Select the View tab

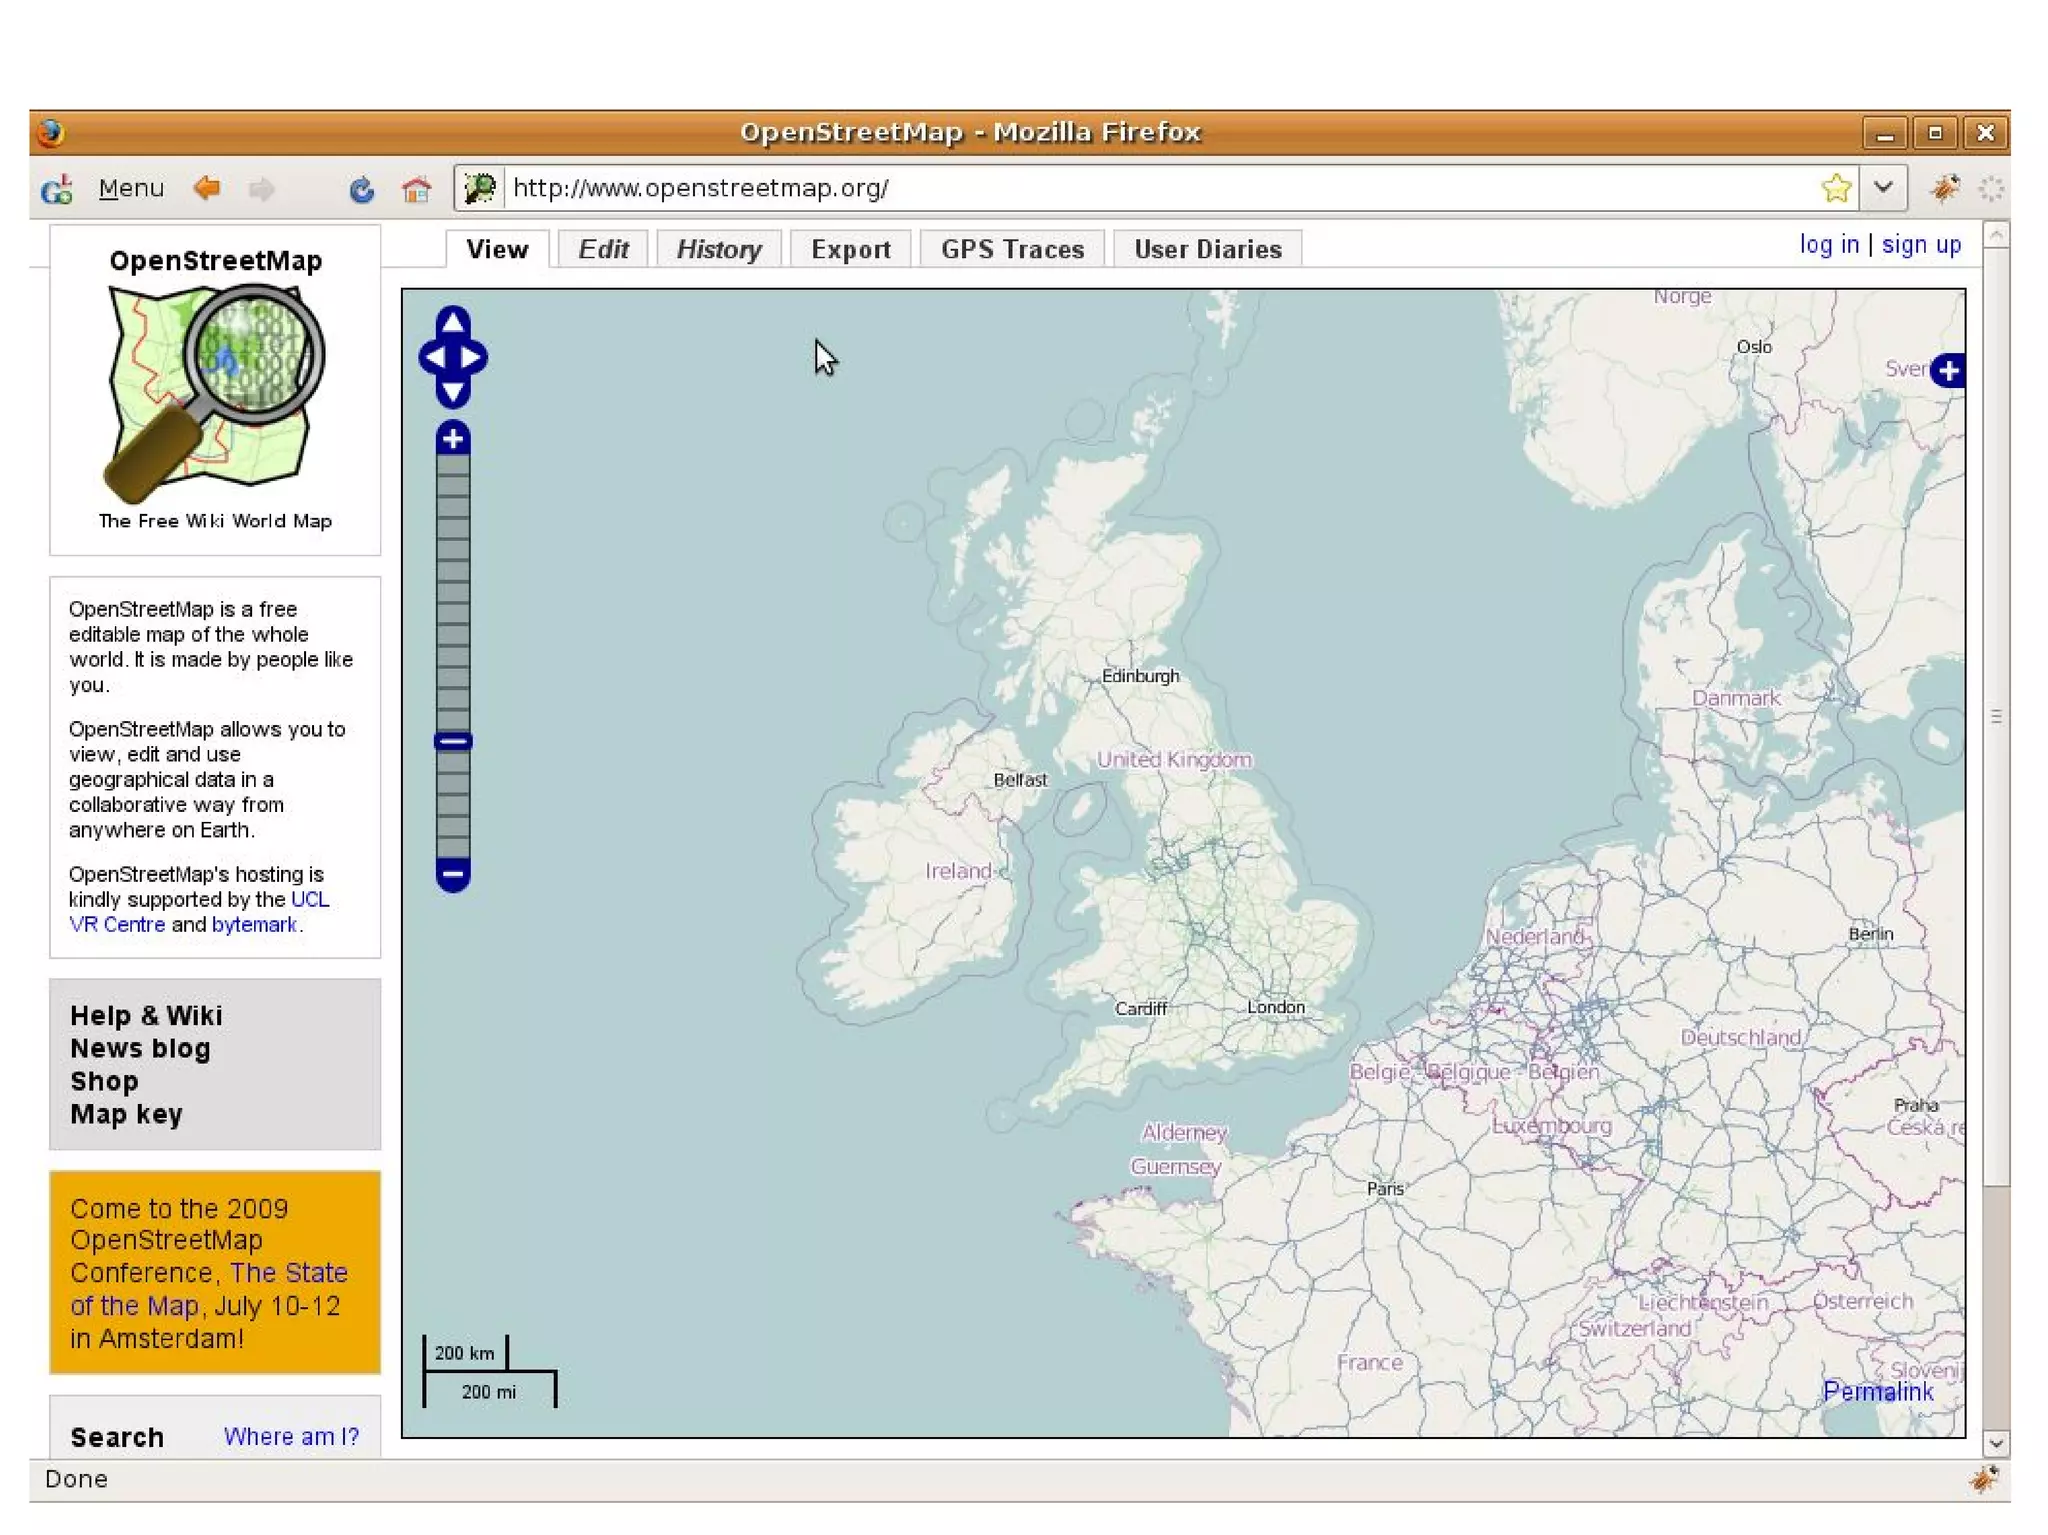point(497,249)
